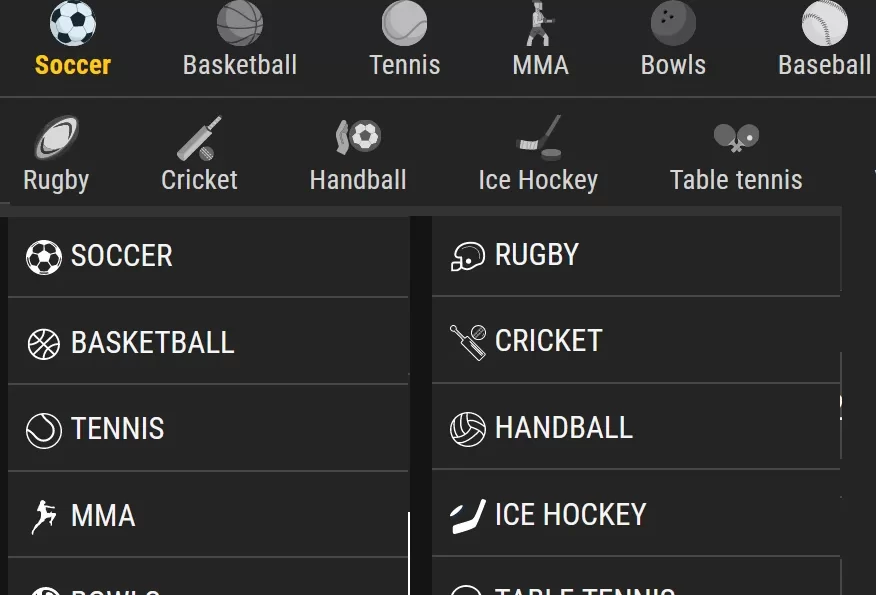Click the Baseball icon
Screen dimensions: 878x595
(824, 23)
